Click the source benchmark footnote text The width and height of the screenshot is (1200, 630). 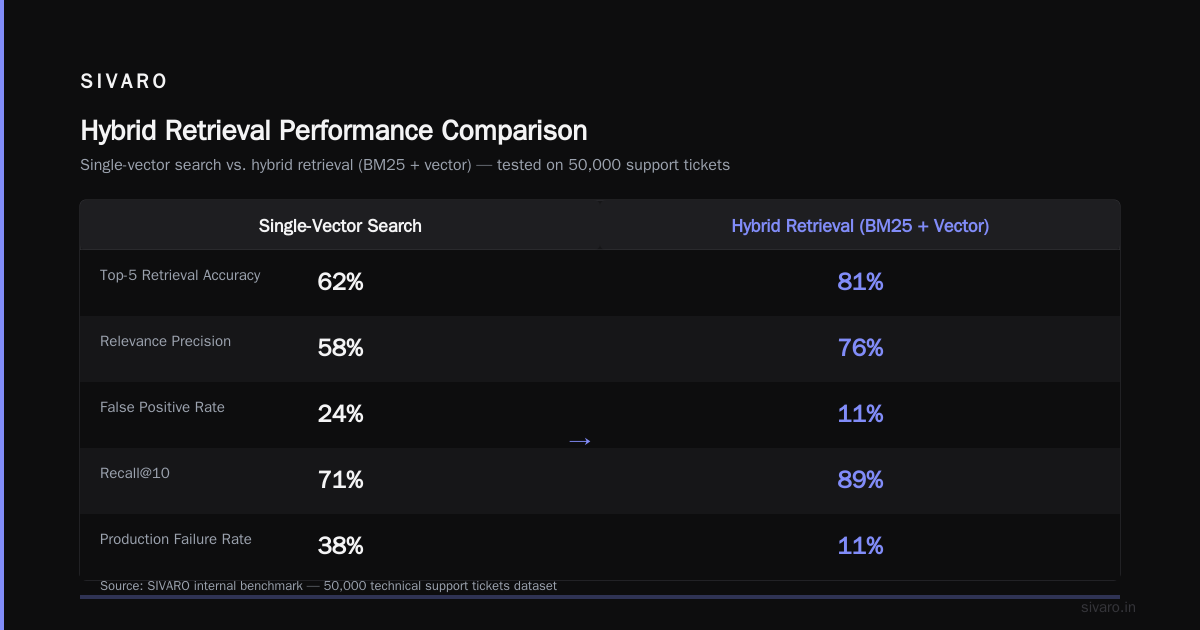pos(328,585)
